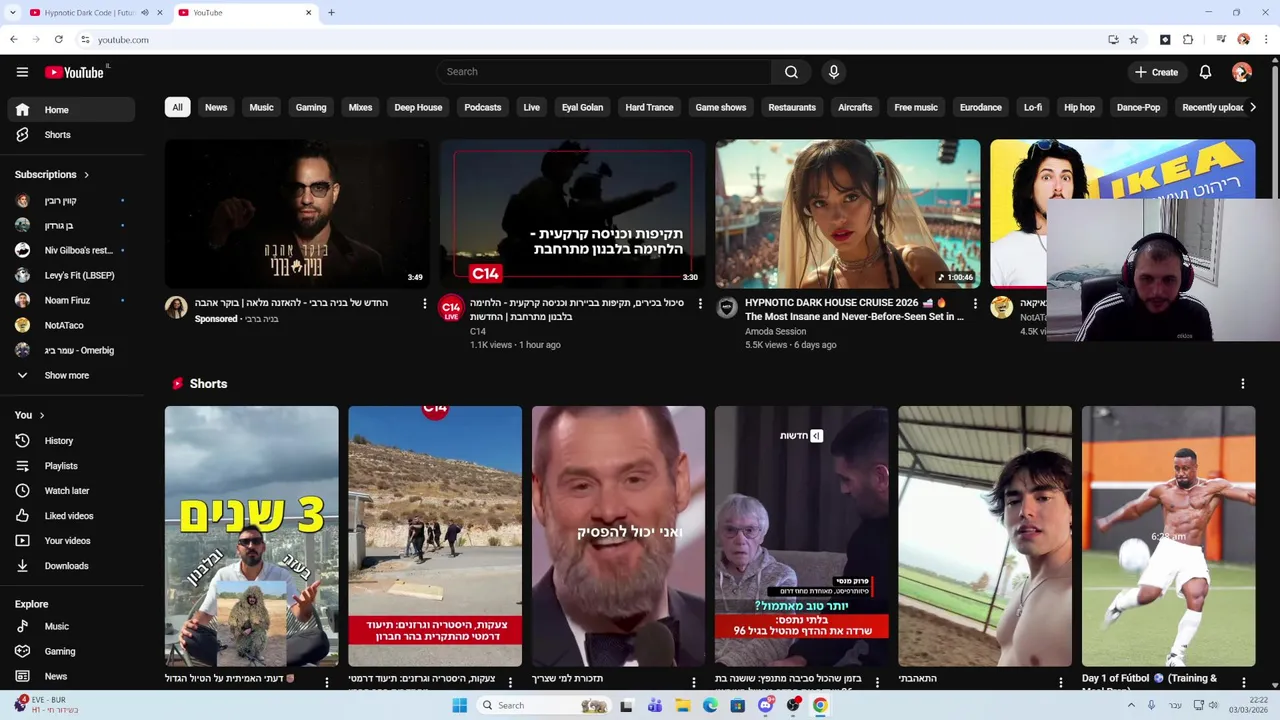Screen dimensions: 1280x720
Task: Open the account avatar menu
Action: [x=1241, y=72]
